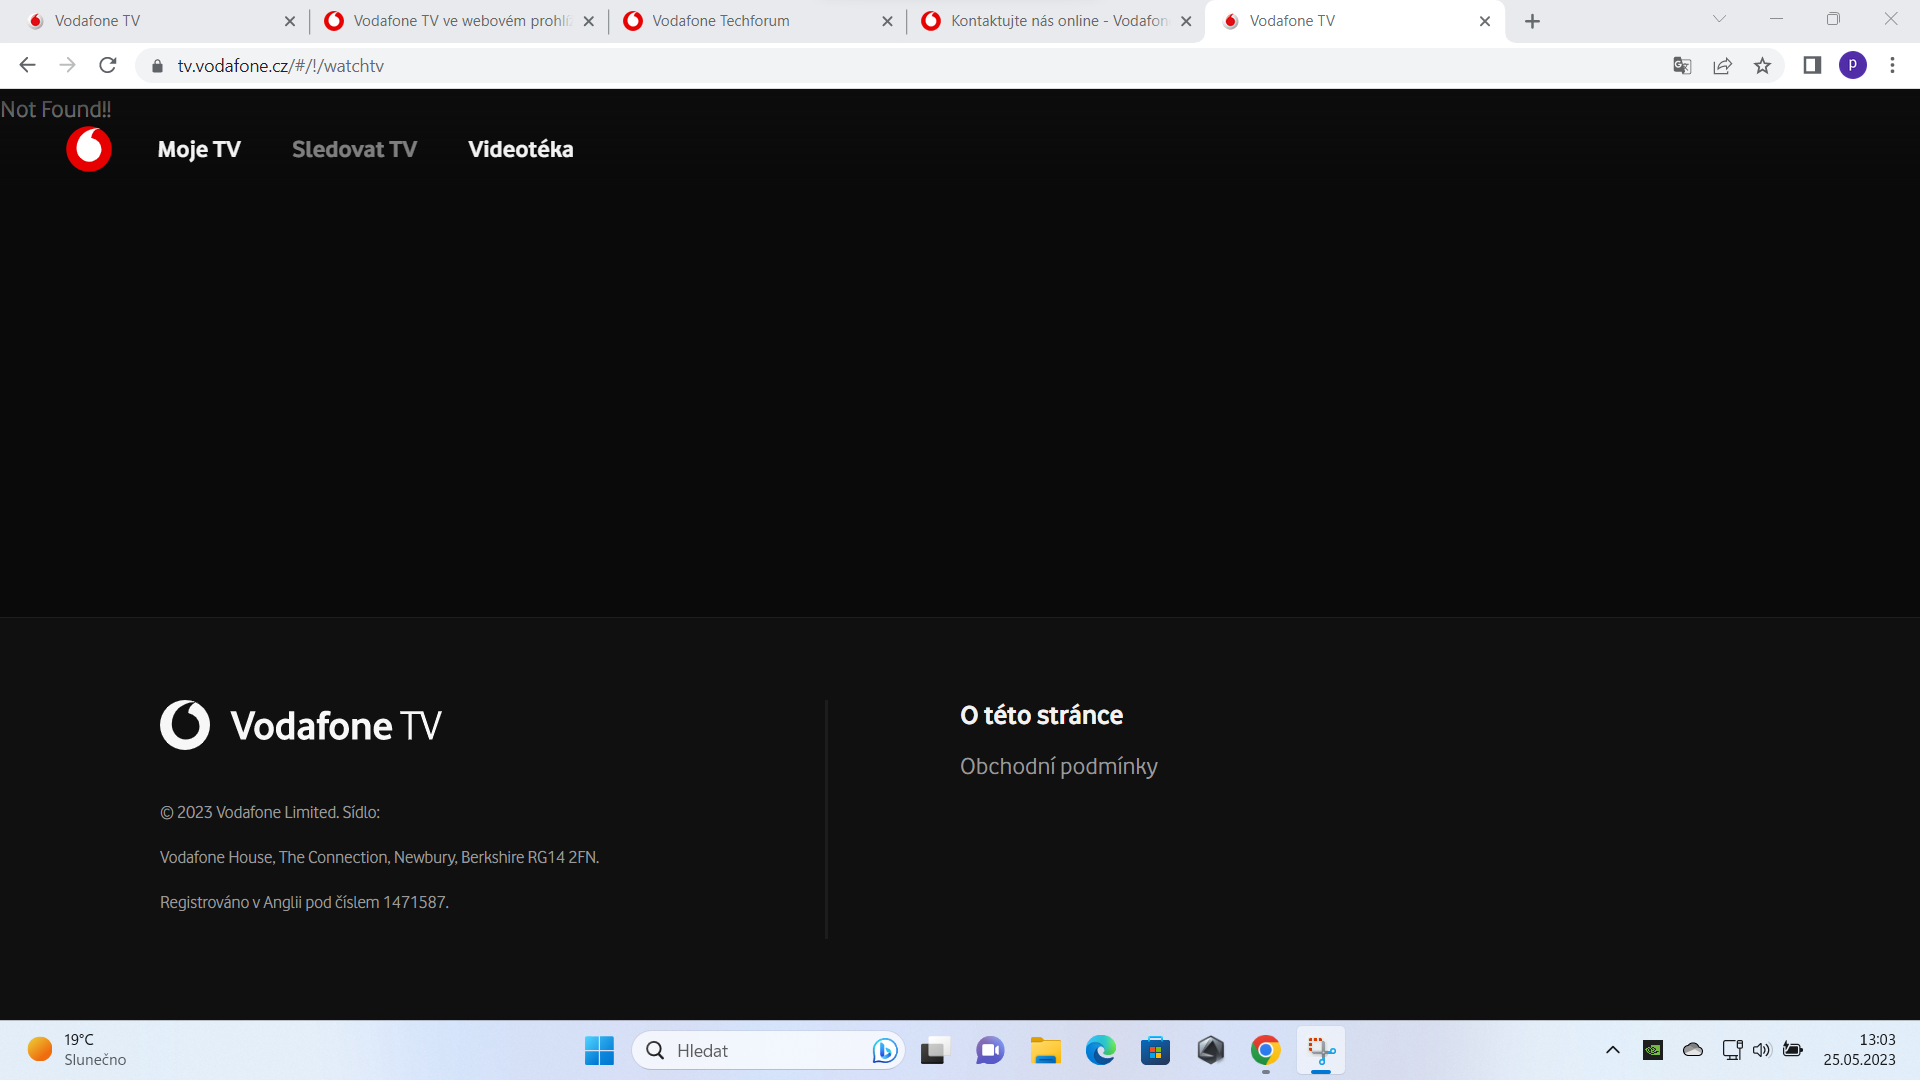Share this page from the address bar
The width and height of the screenshot is (1920, 1080).
point(1722,66)
